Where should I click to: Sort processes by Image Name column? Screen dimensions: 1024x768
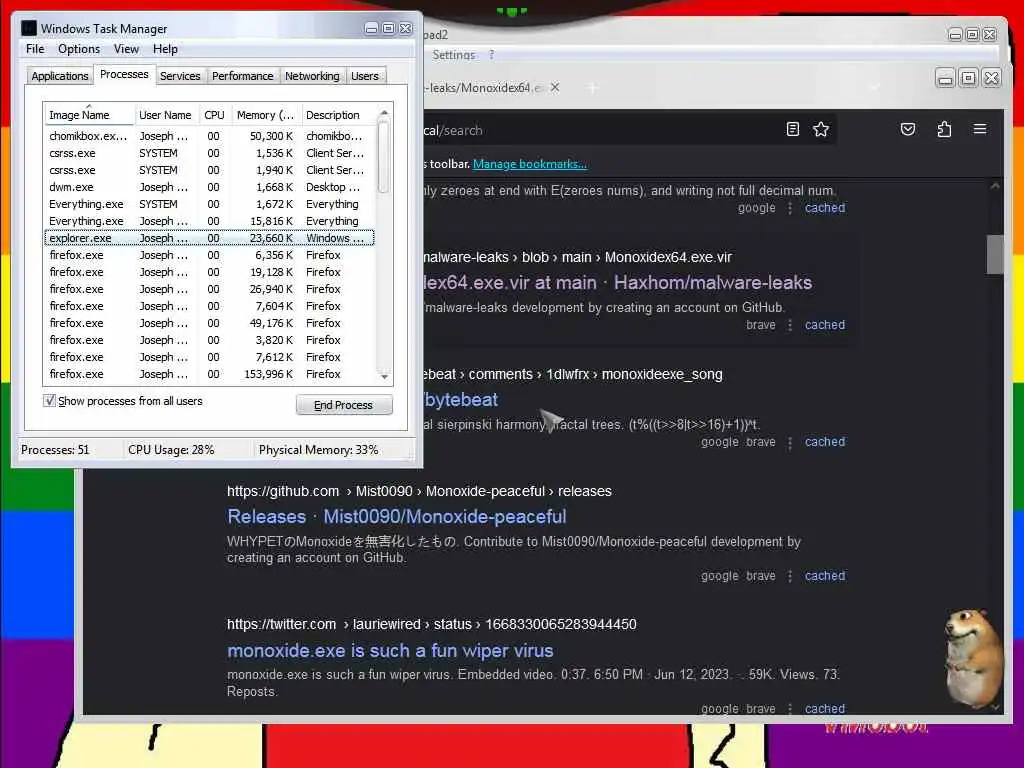[89, 115]
